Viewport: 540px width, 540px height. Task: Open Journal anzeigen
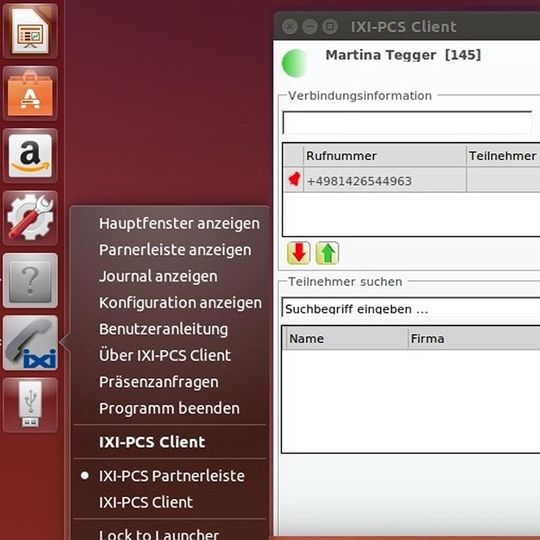[x=158, y=277]
